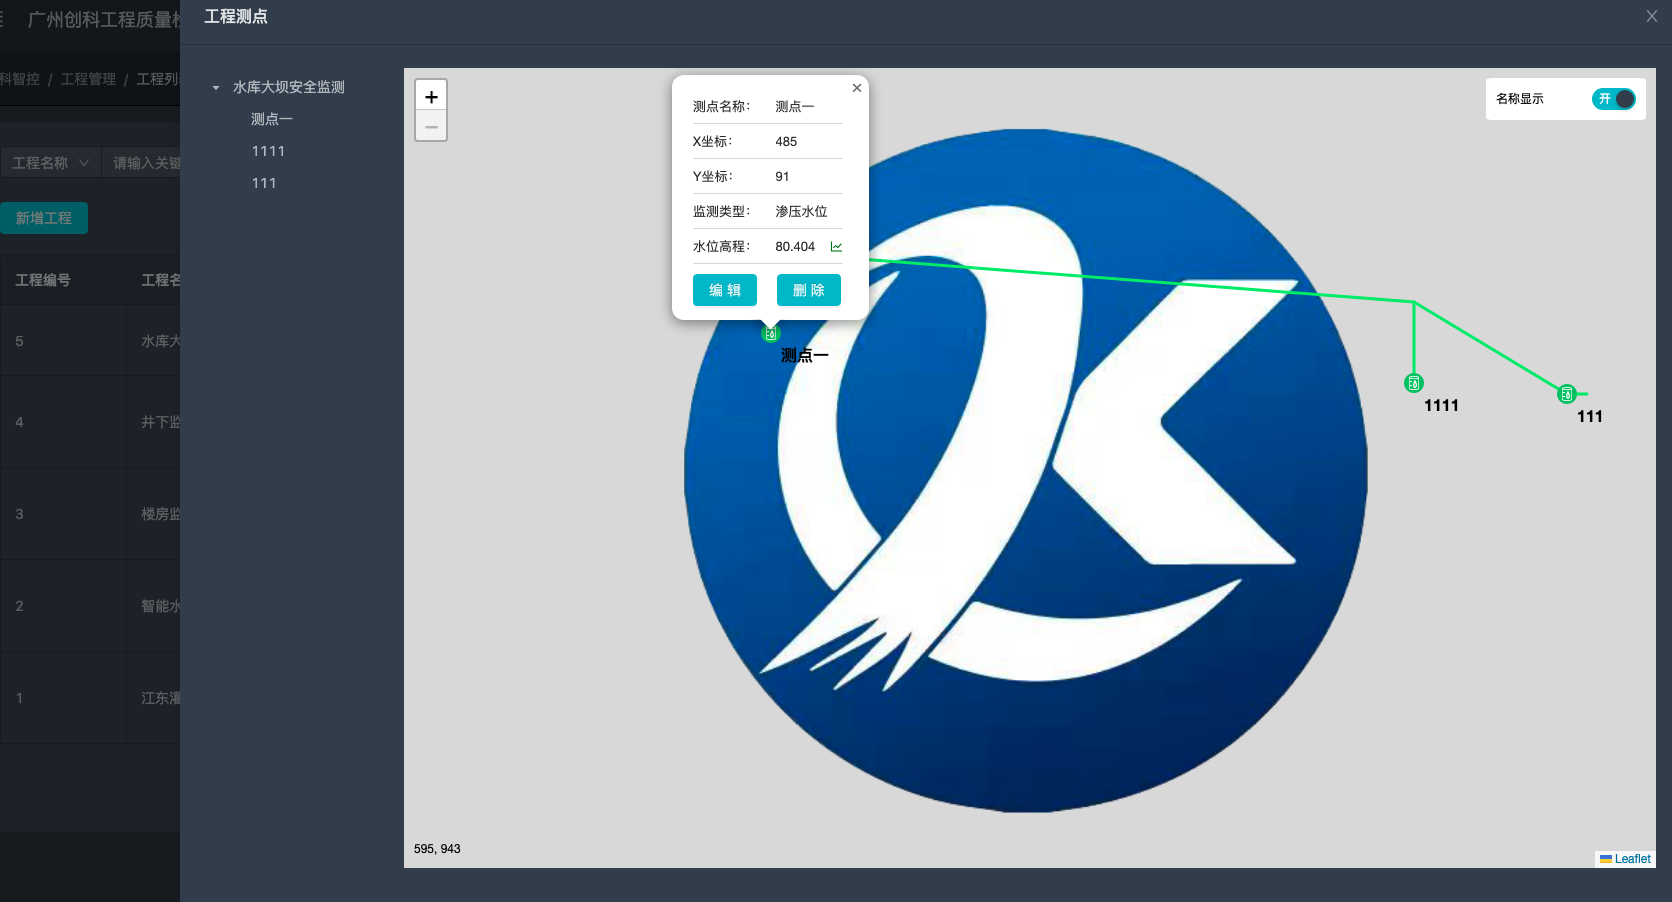Click the 编辑 button in popup
This screenshot has width=1672, height=902.
(x=724, y=290)
